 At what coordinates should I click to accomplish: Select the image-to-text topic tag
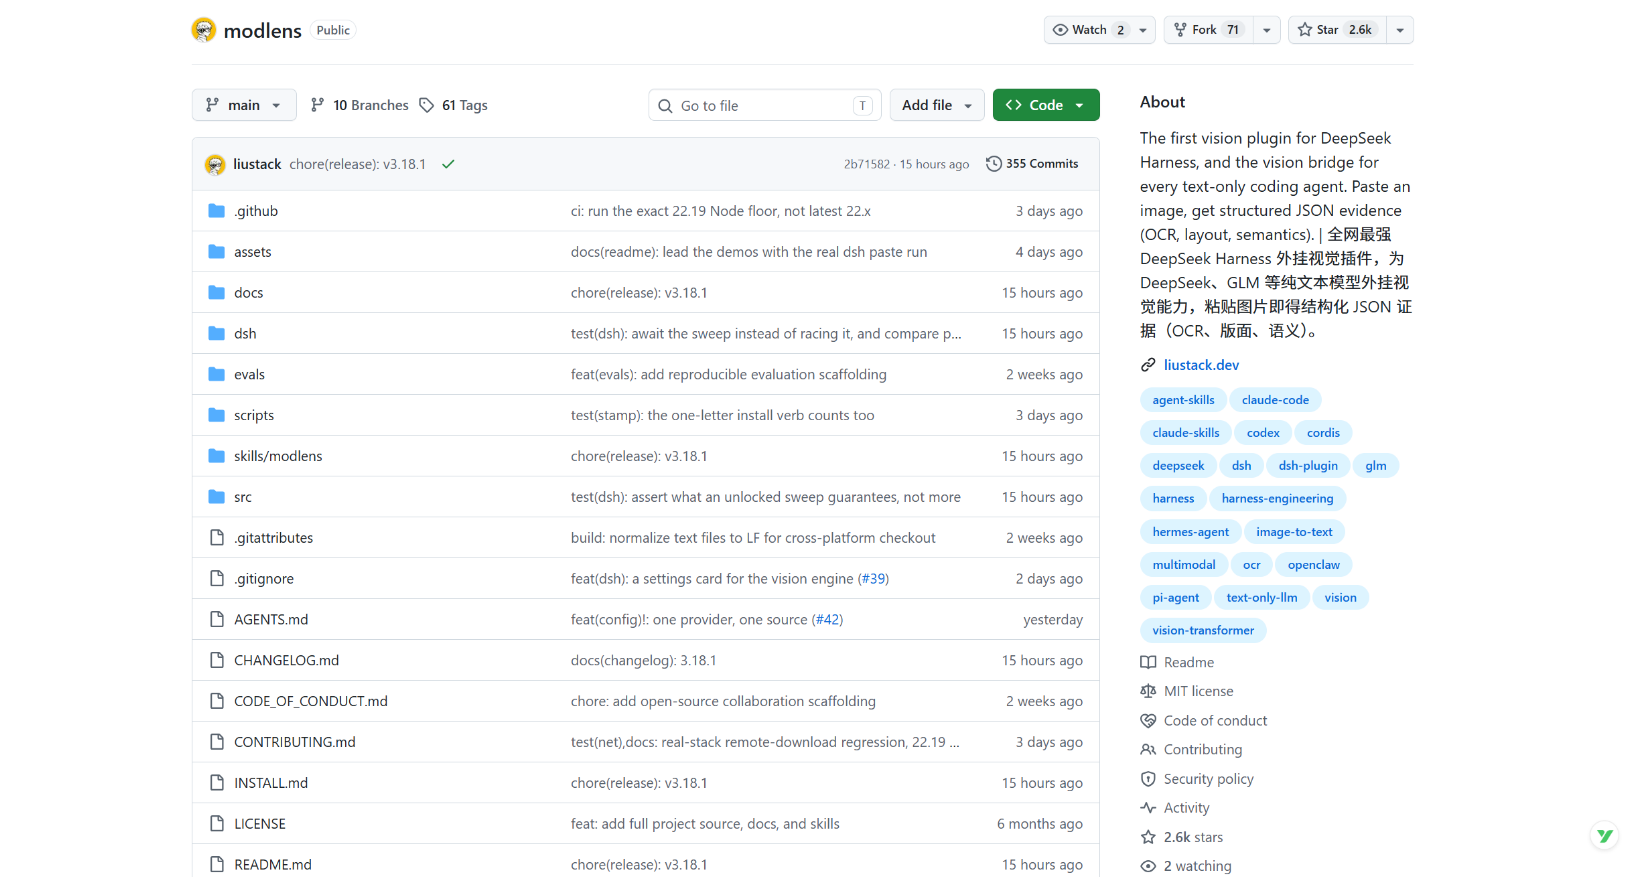click(1294, 532)
